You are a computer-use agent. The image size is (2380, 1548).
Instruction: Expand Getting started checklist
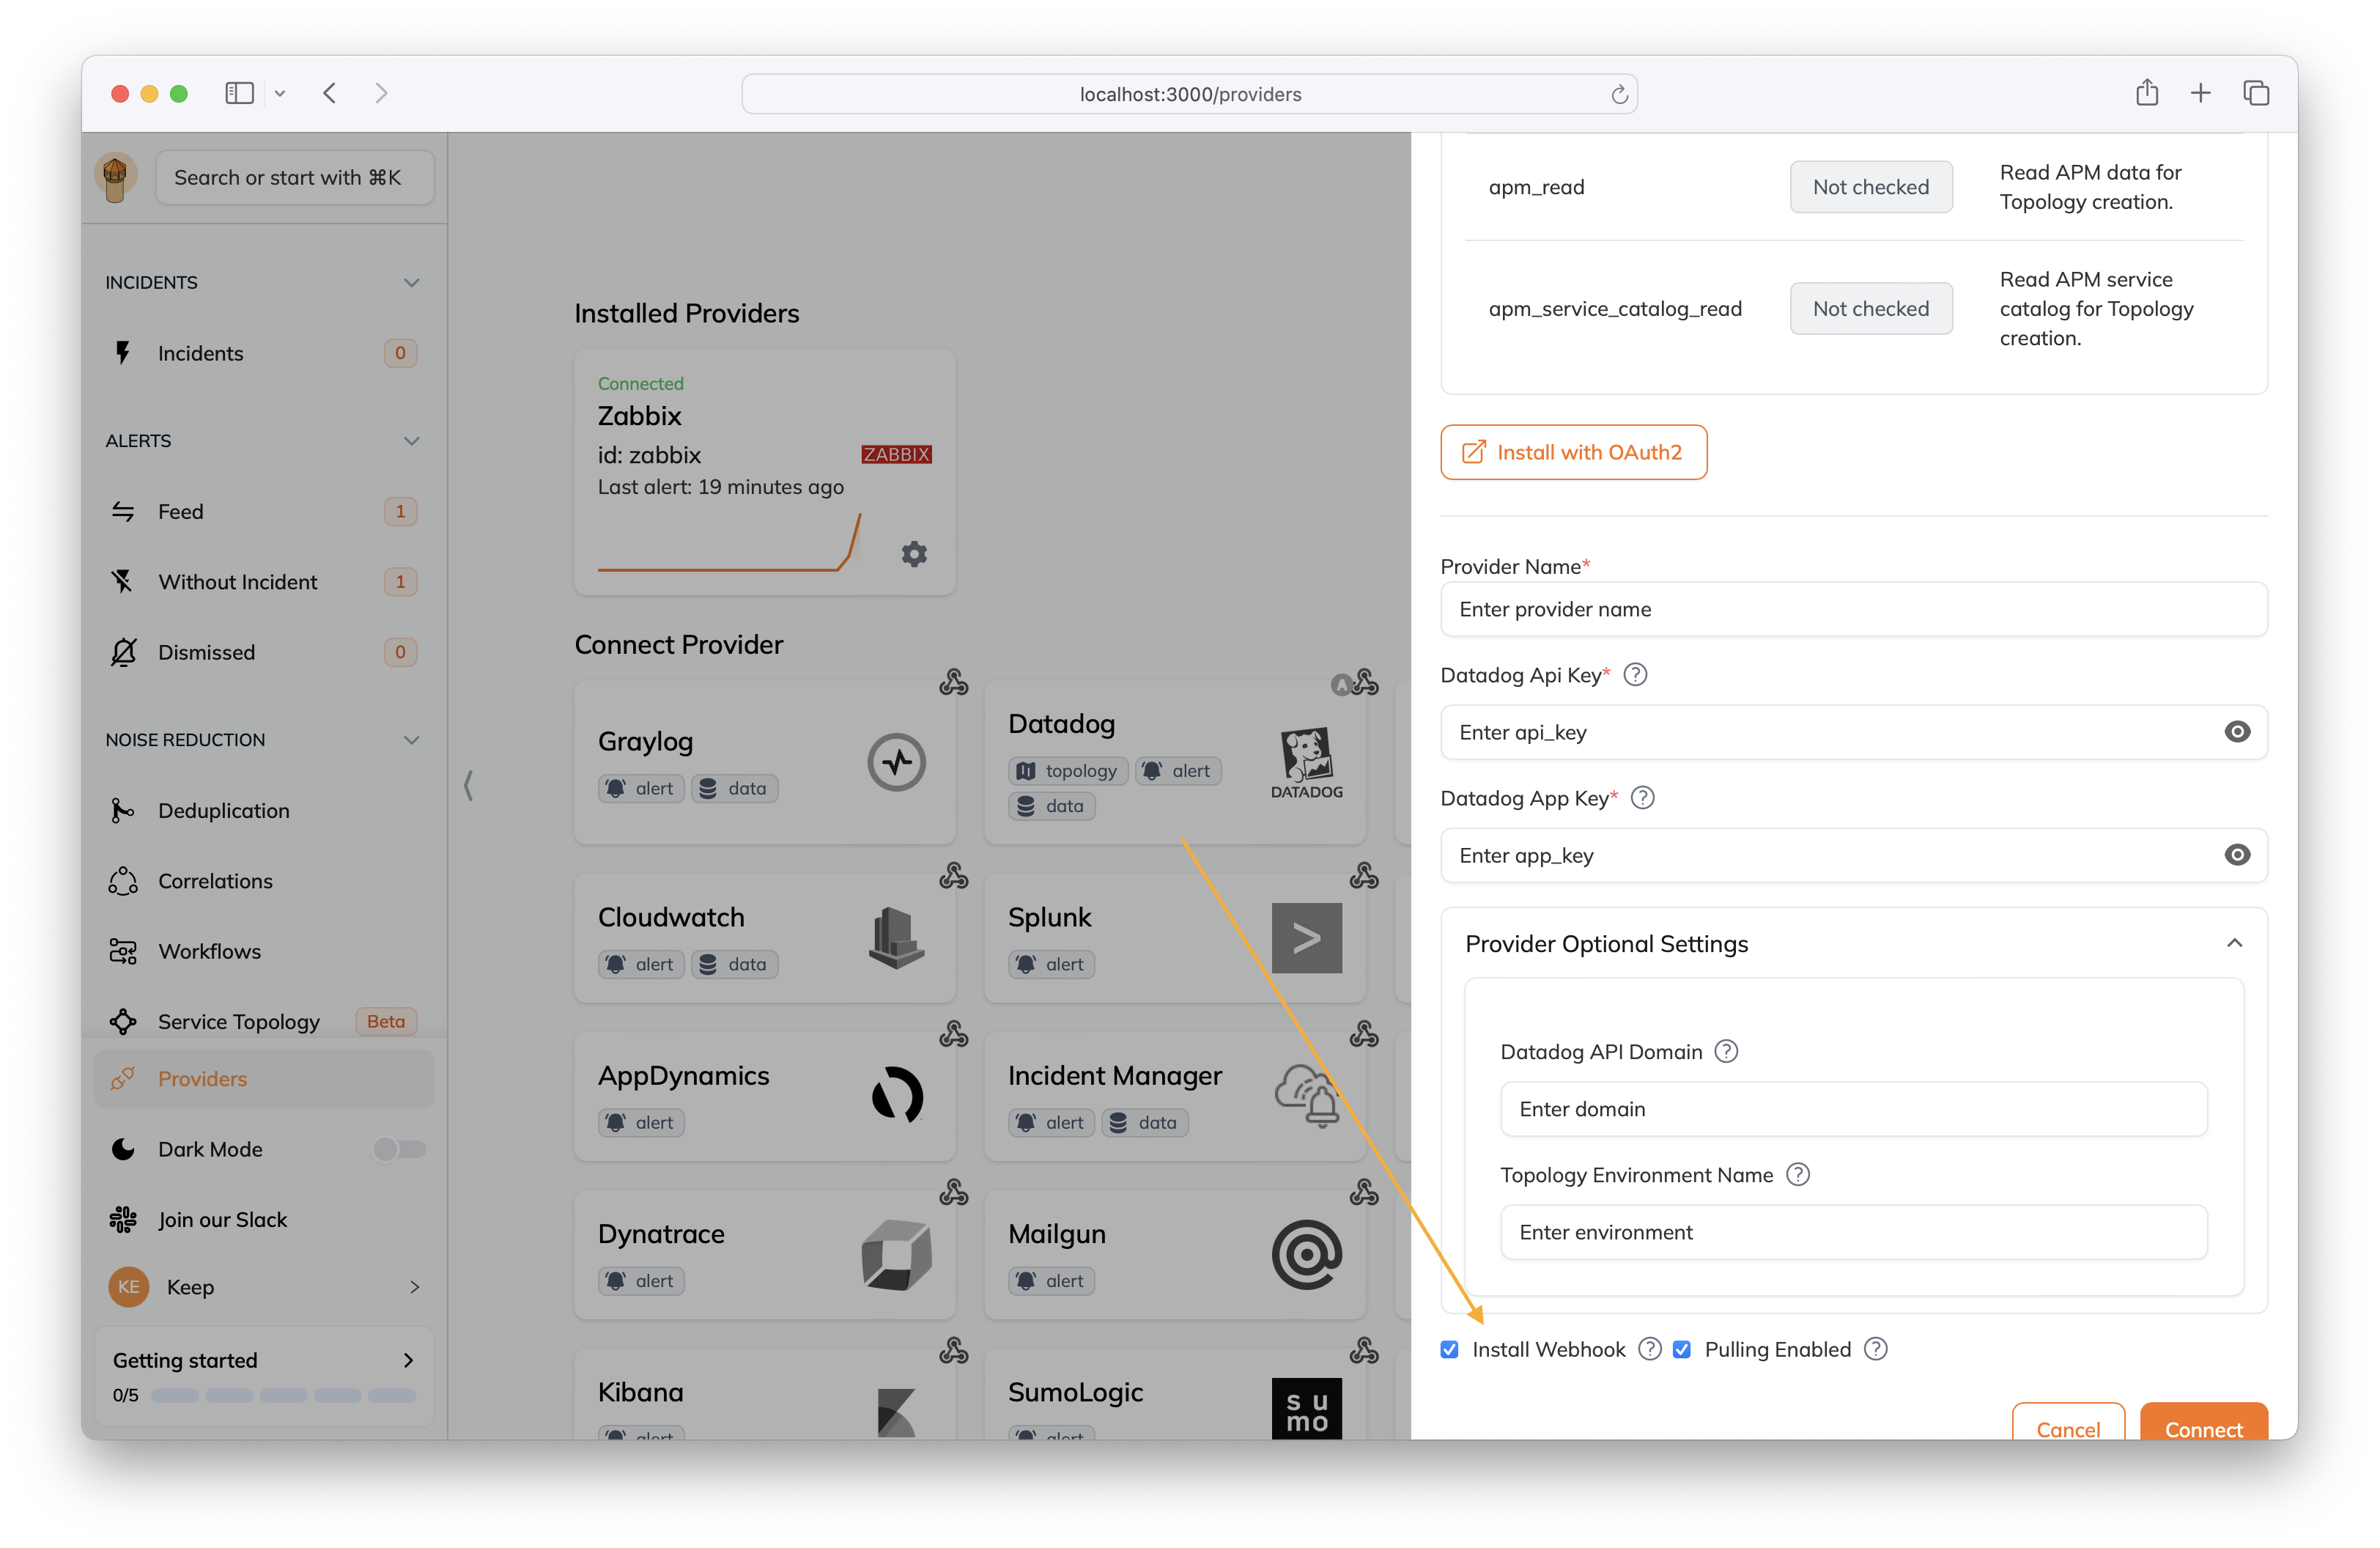(x=407, y=1360)
